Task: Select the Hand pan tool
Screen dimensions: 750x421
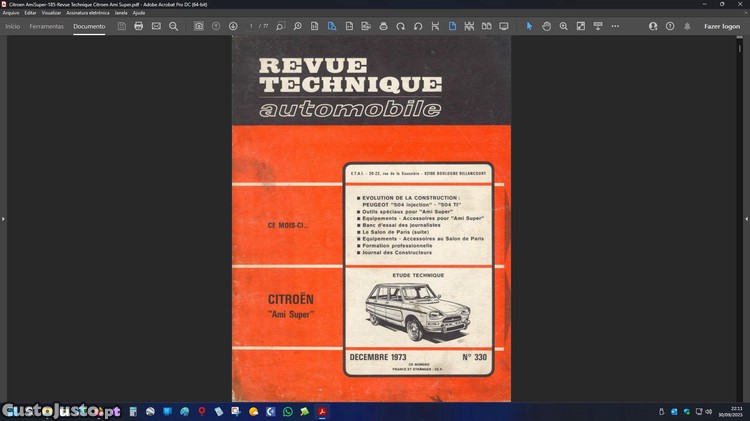Action: tap(547, 26)
